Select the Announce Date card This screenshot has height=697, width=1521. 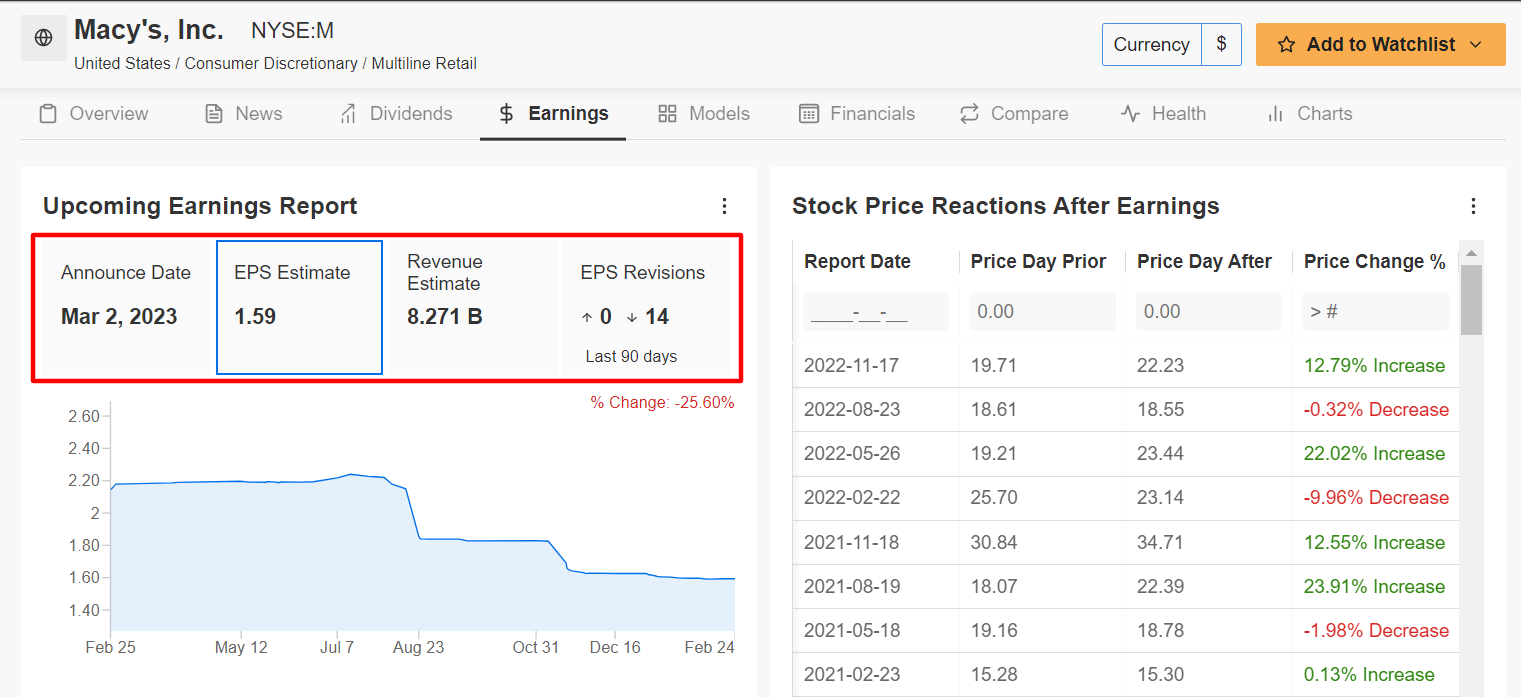pyautogui.click(x=128, y=308)
